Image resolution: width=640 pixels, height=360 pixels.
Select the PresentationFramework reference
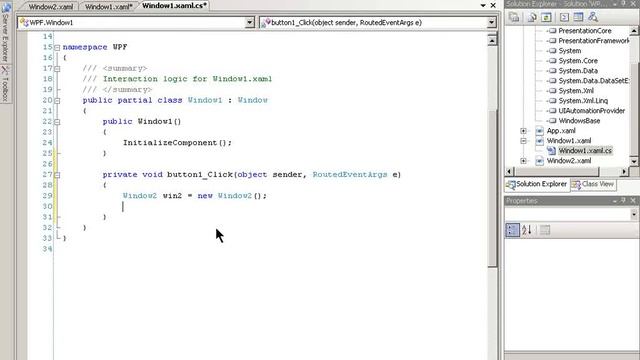[x=593, y=41]
